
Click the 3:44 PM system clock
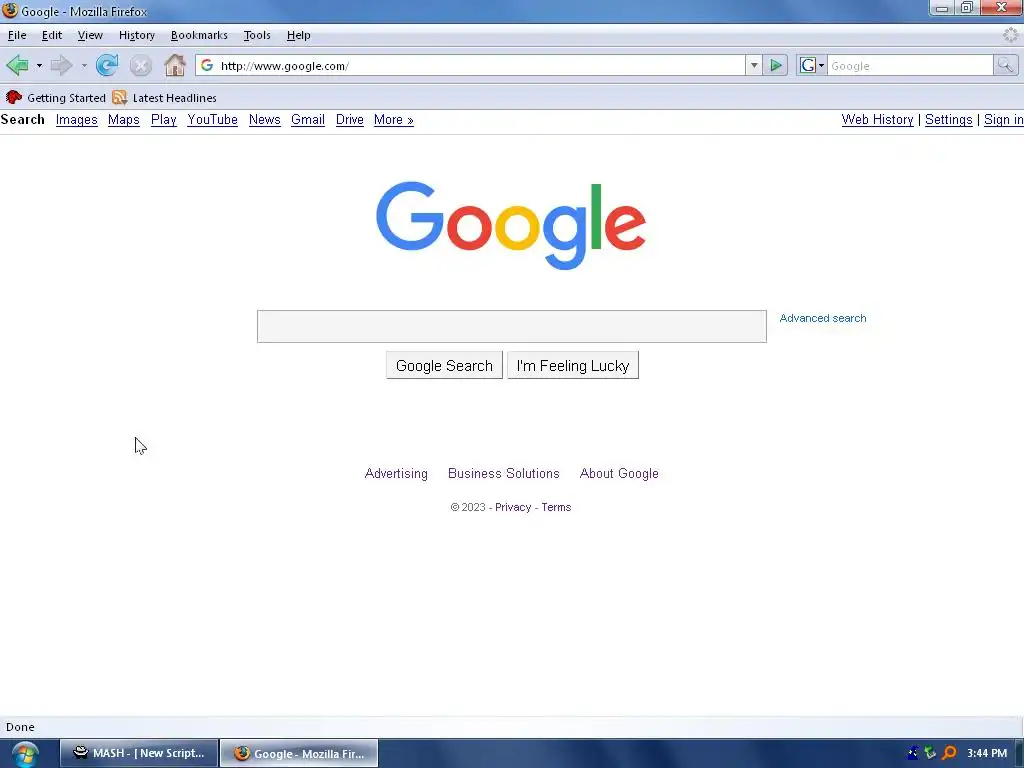(987, 754)
